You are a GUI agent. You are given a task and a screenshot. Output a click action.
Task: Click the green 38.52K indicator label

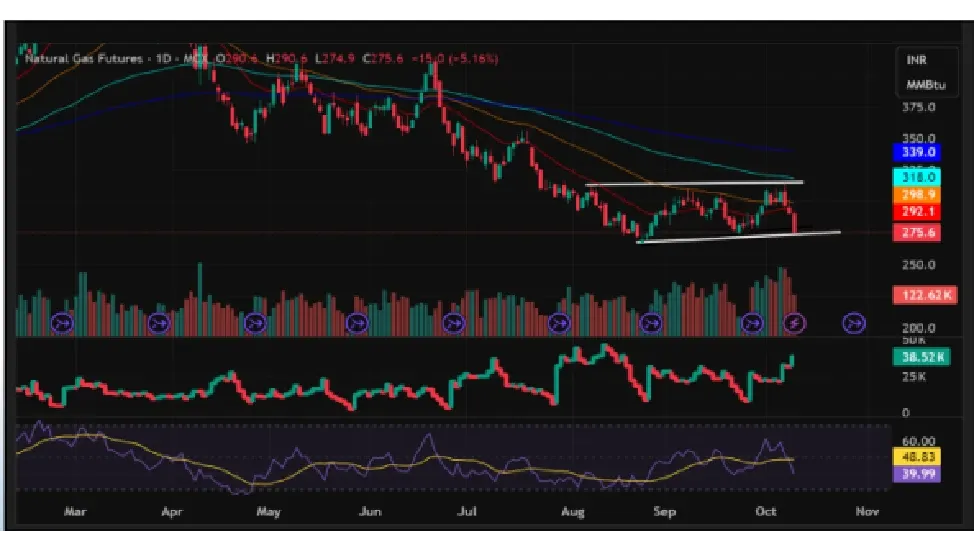click(x=919, y=355)
